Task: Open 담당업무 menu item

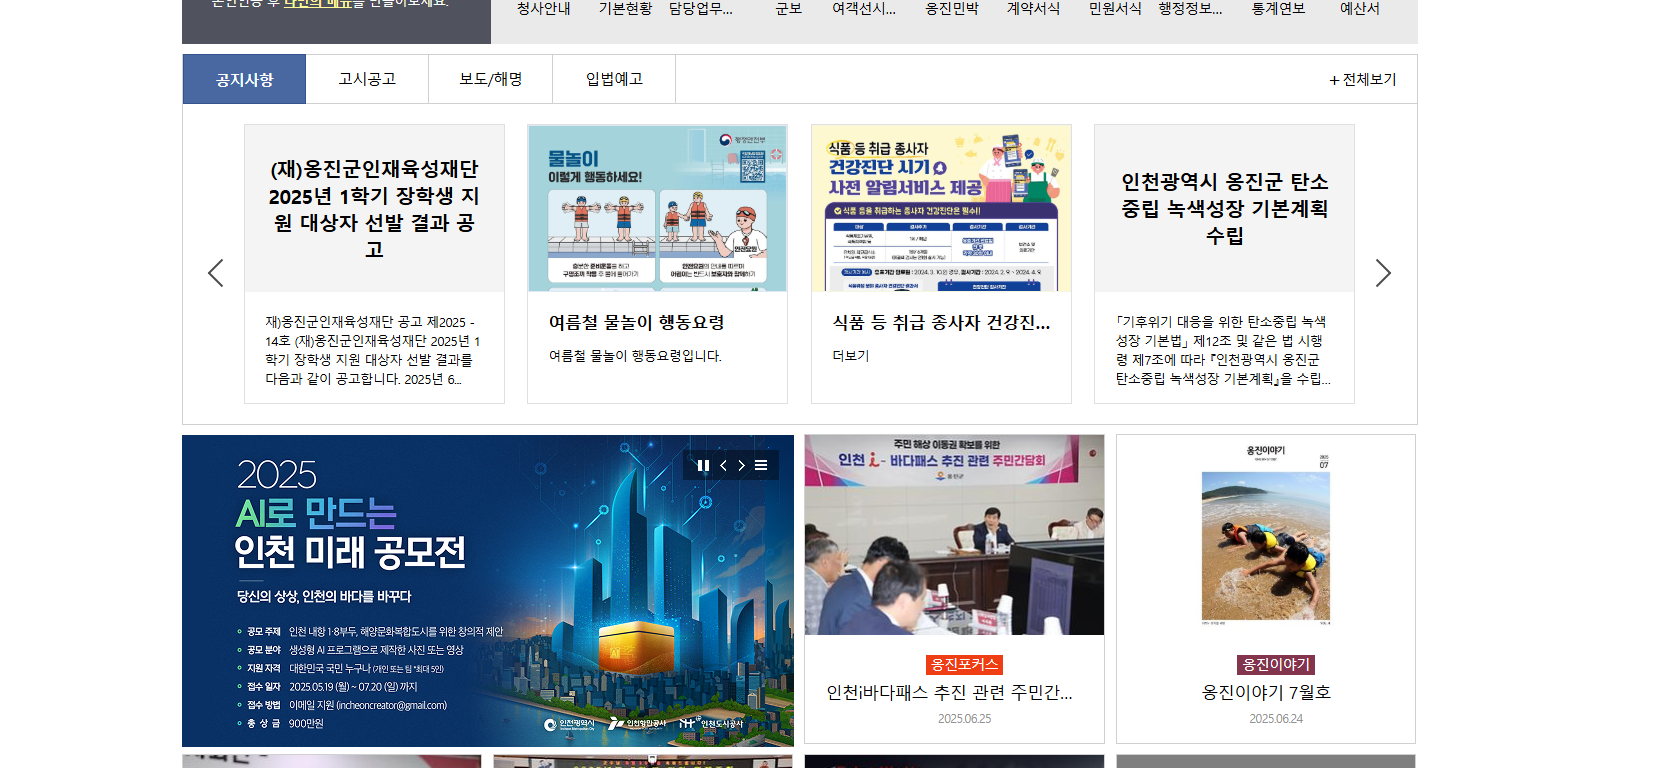Action: point(700,9)
